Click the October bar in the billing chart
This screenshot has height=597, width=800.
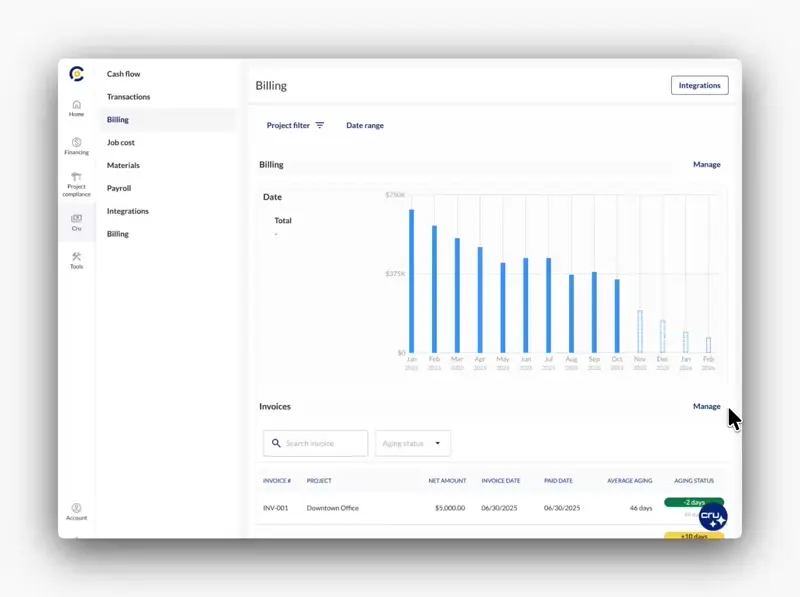(x=617, y=316)
